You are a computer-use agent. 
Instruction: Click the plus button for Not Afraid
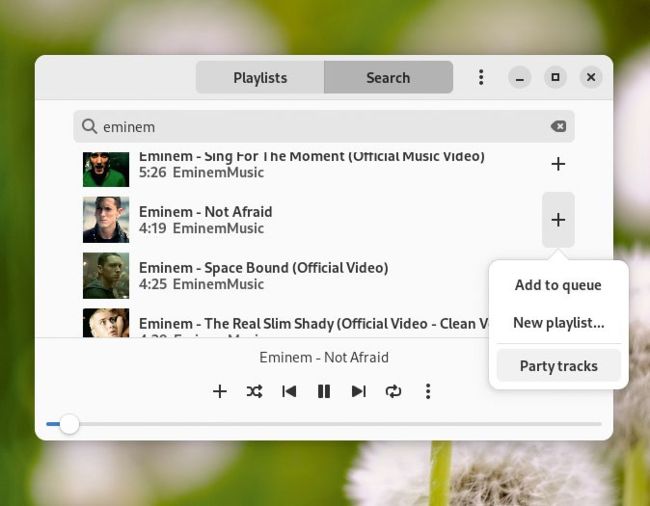tap(558, 220)
